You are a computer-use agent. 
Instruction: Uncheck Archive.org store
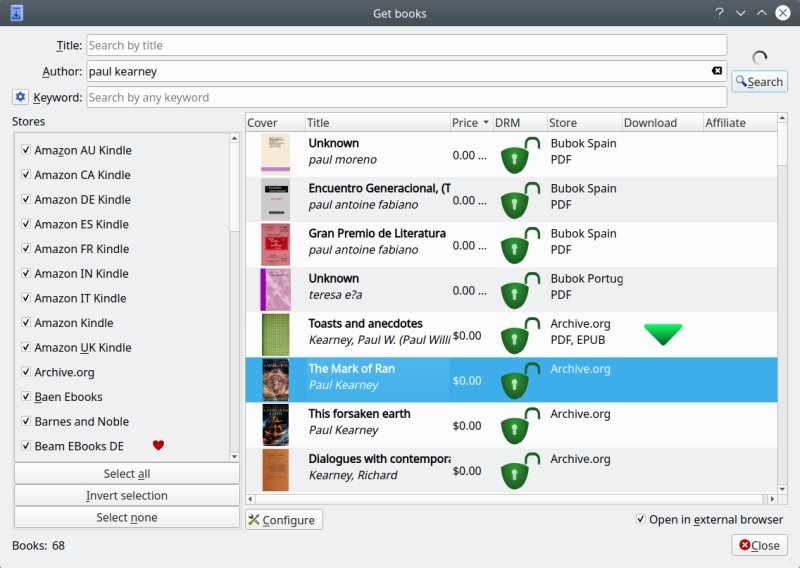click(26, 372)
